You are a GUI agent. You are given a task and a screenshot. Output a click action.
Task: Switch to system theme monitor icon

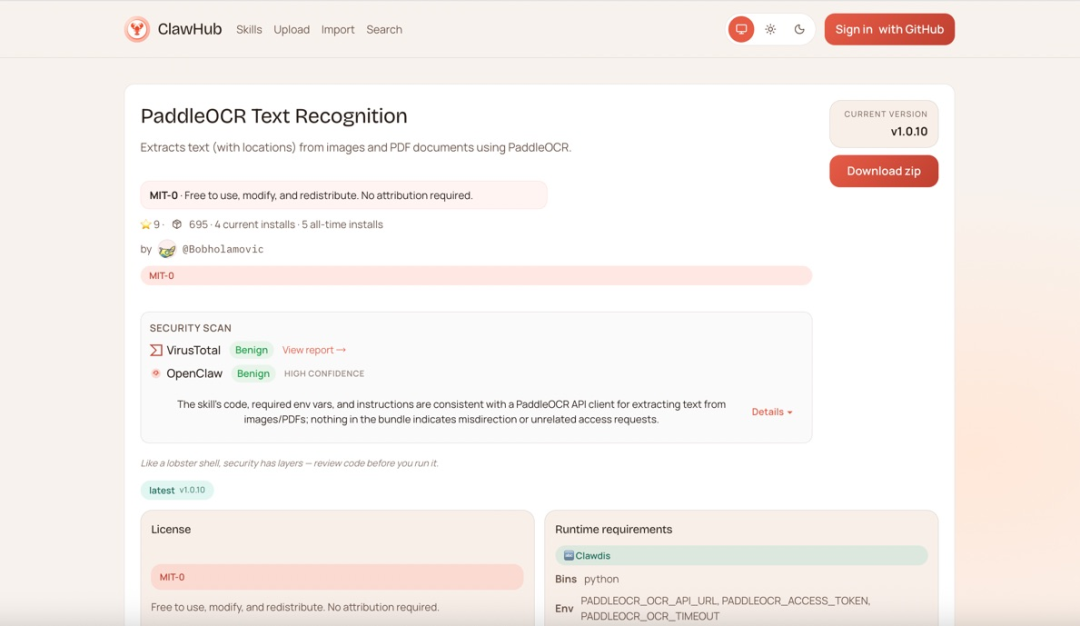741,30
